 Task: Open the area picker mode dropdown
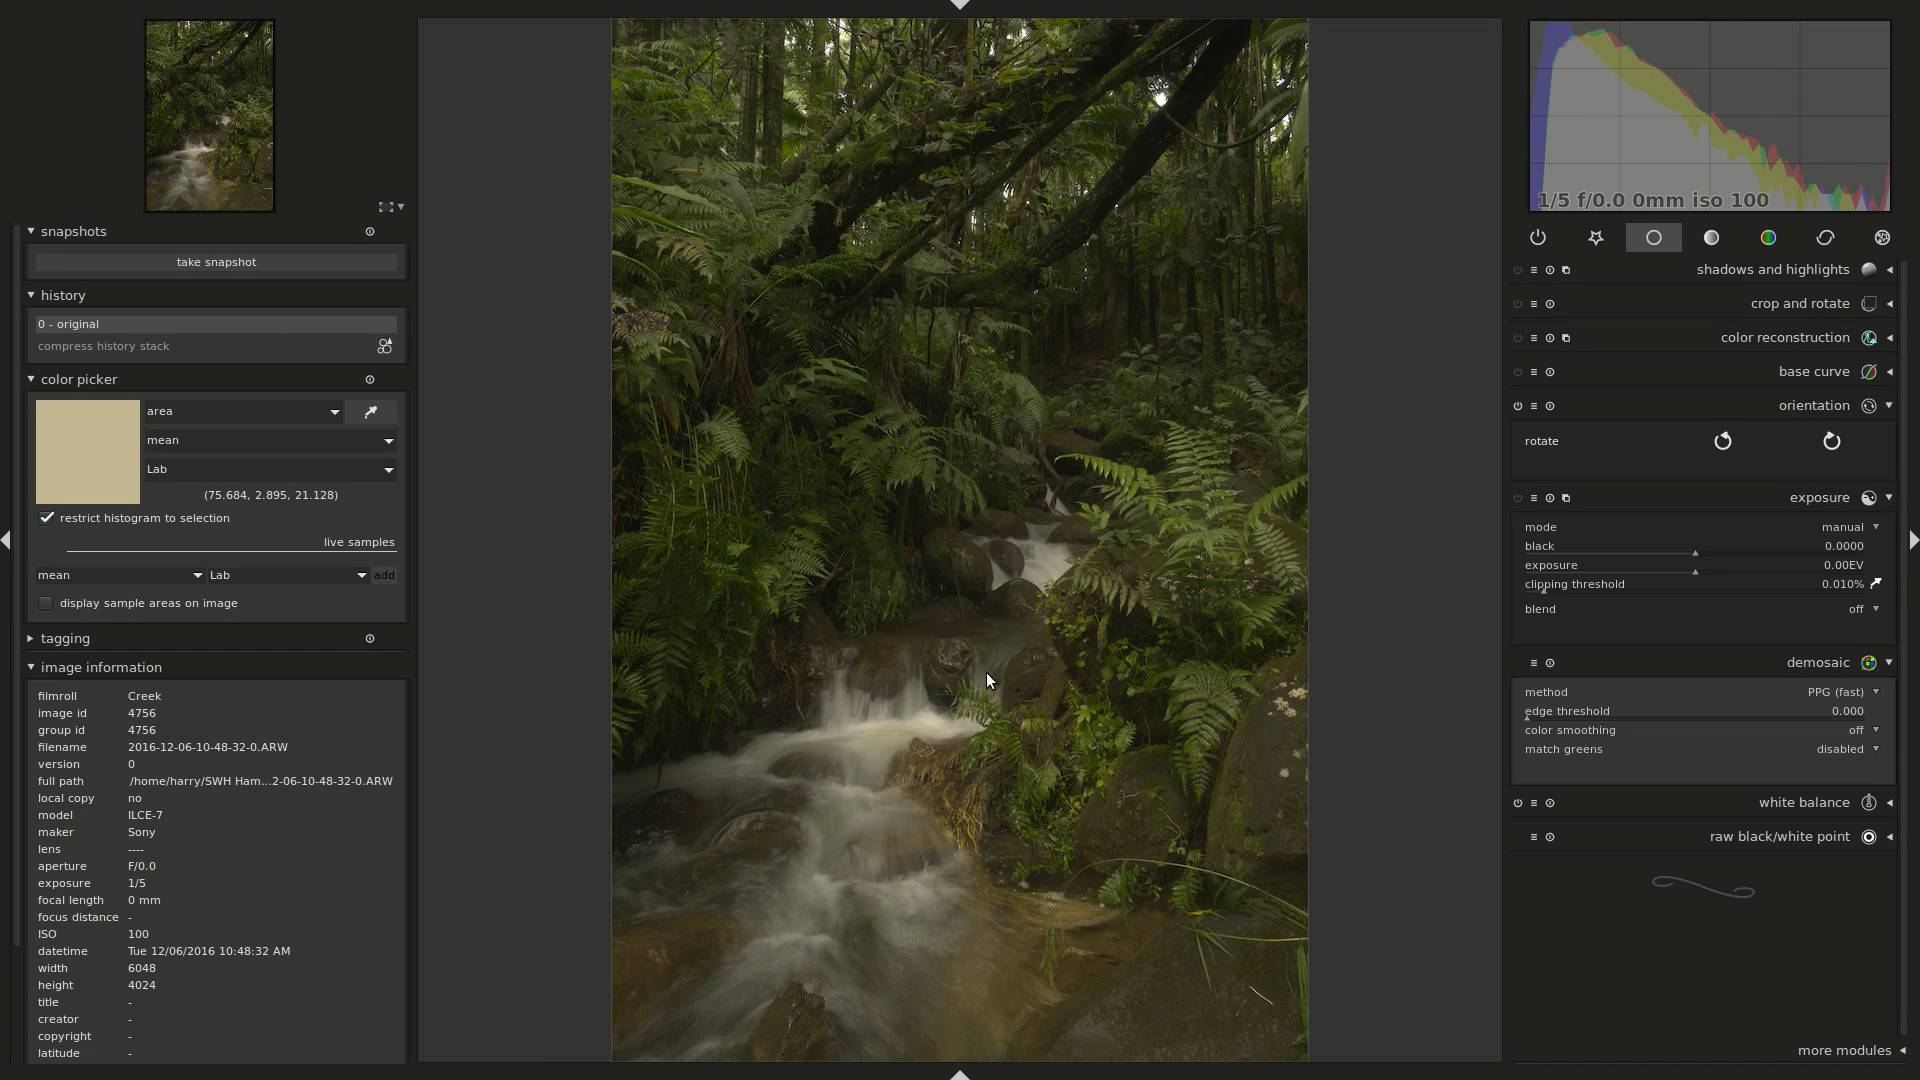[243, 412]
